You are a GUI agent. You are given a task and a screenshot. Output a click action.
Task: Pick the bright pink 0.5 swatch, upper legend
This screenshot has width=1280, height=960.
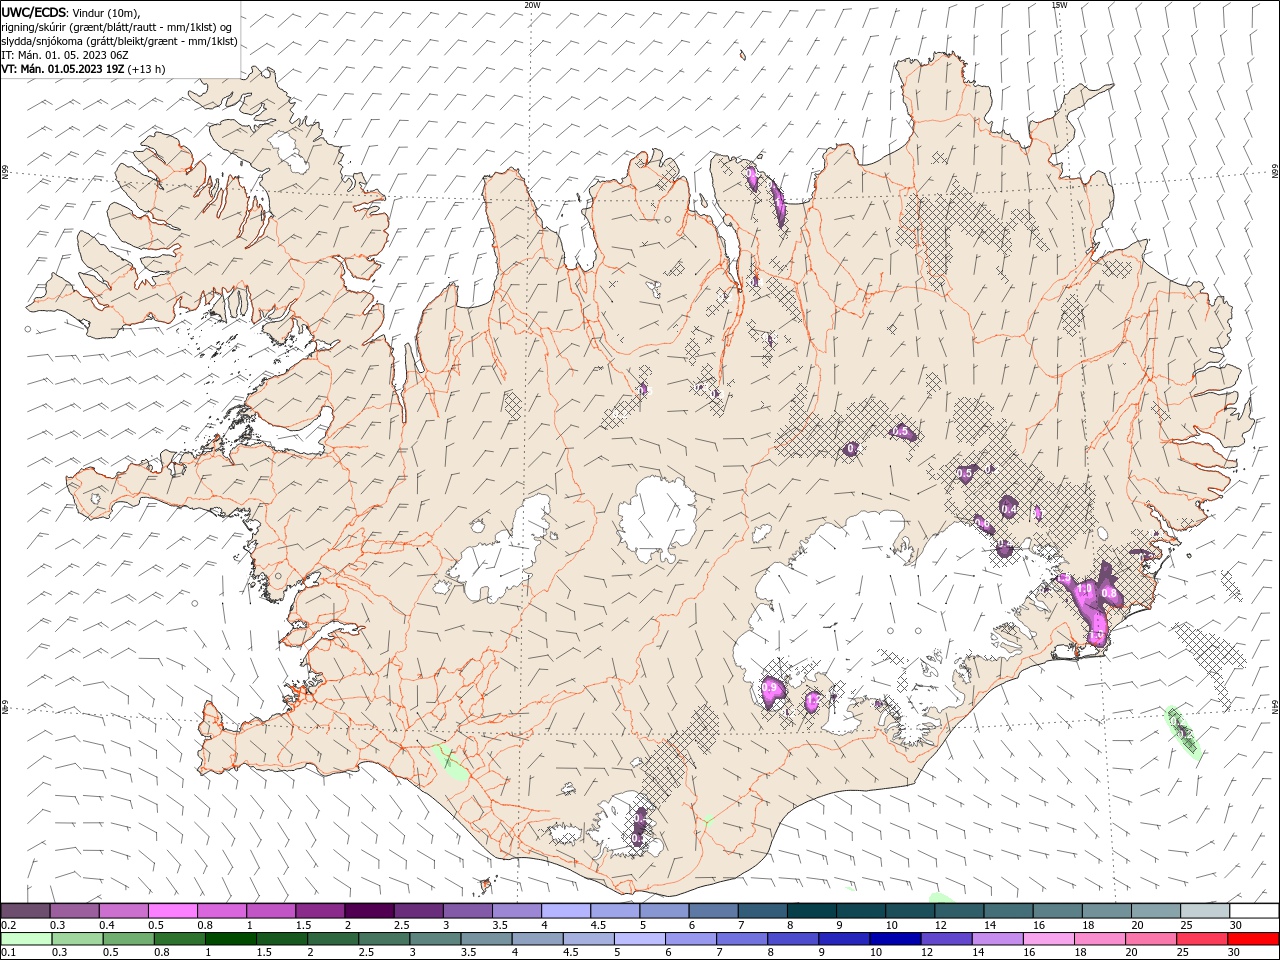click(173, 911)
